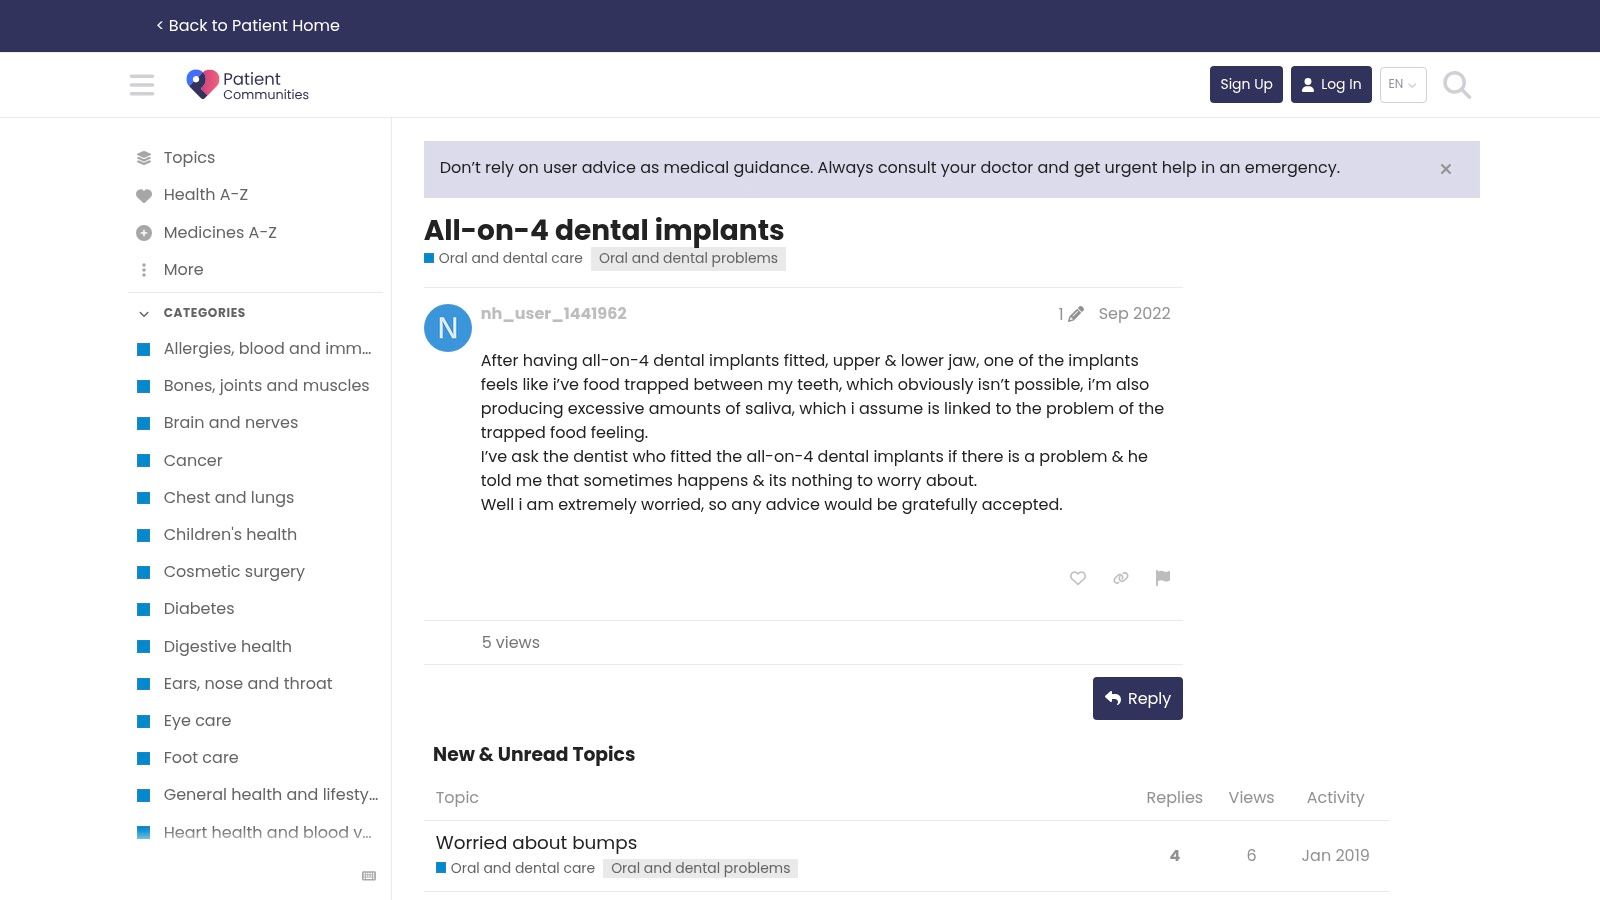Expand the More sidebar section

click(183, 270)
